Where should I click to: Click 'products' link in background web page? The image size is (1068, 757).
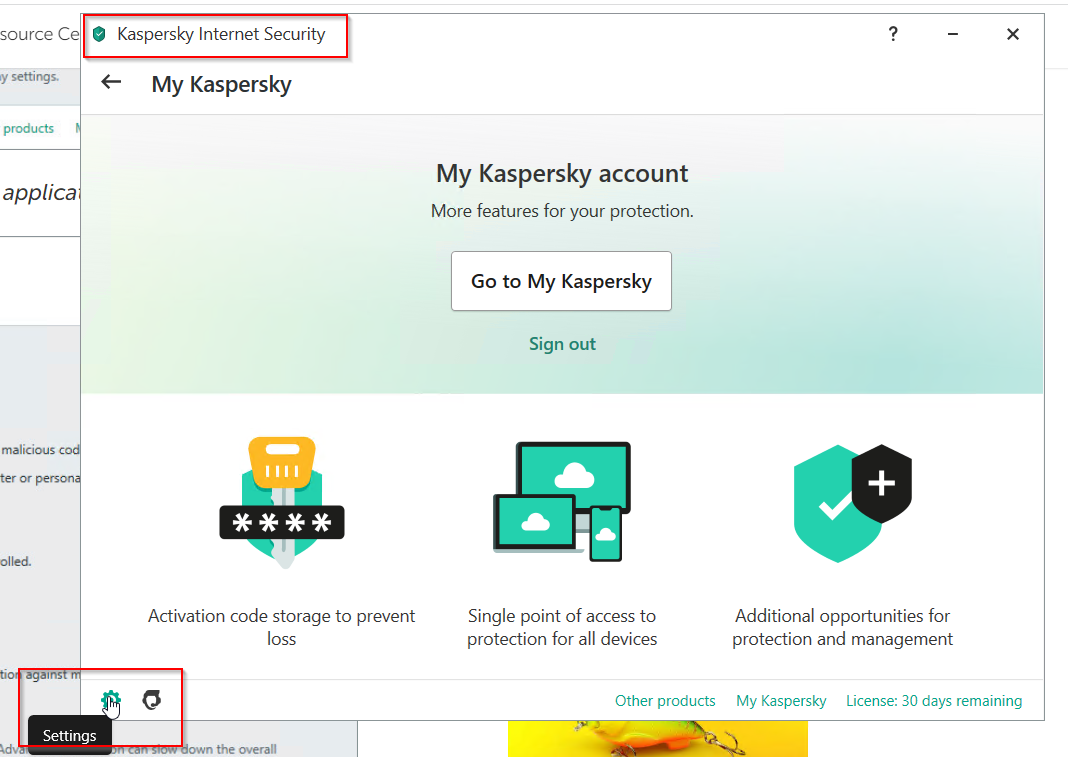28,128
